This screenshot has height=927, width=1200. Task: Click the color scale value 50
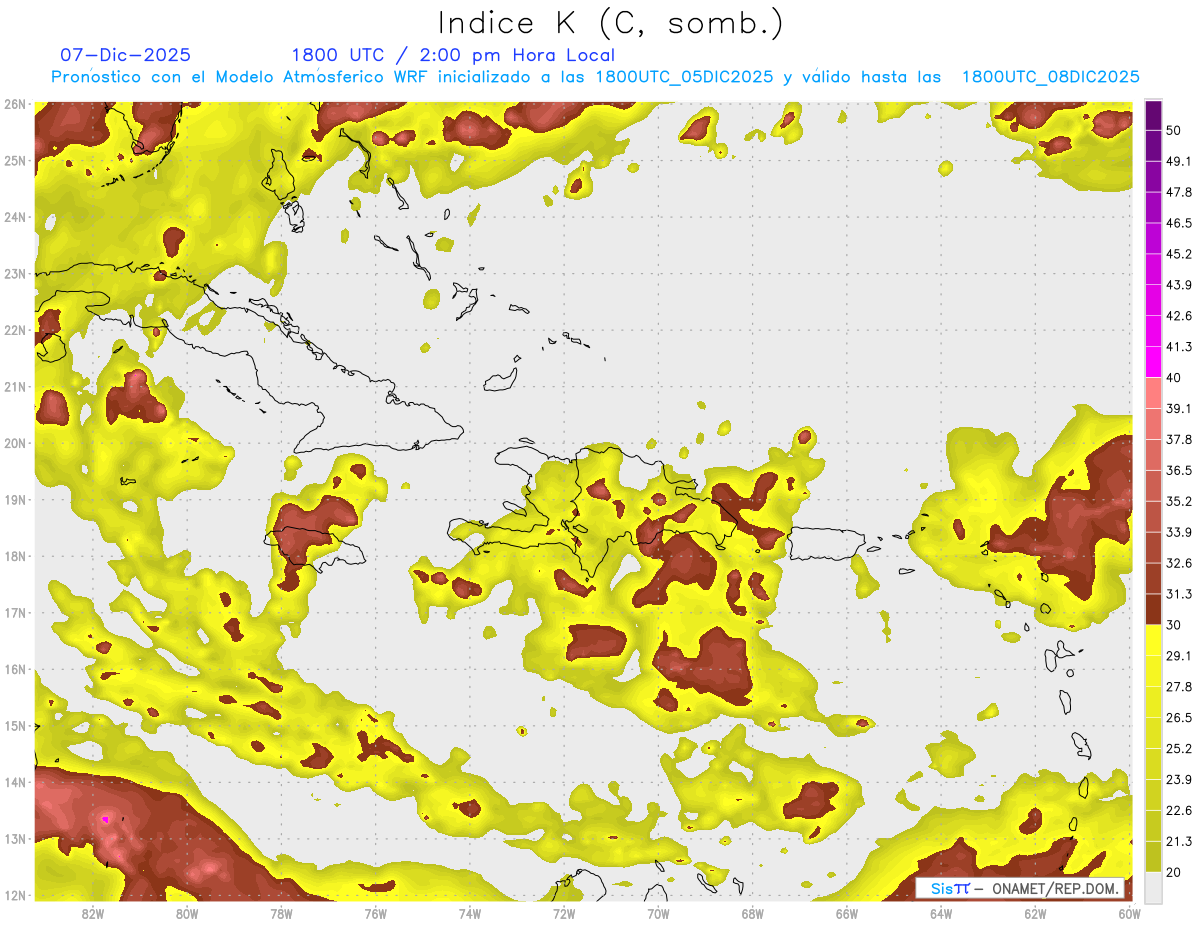(1174, 131)
